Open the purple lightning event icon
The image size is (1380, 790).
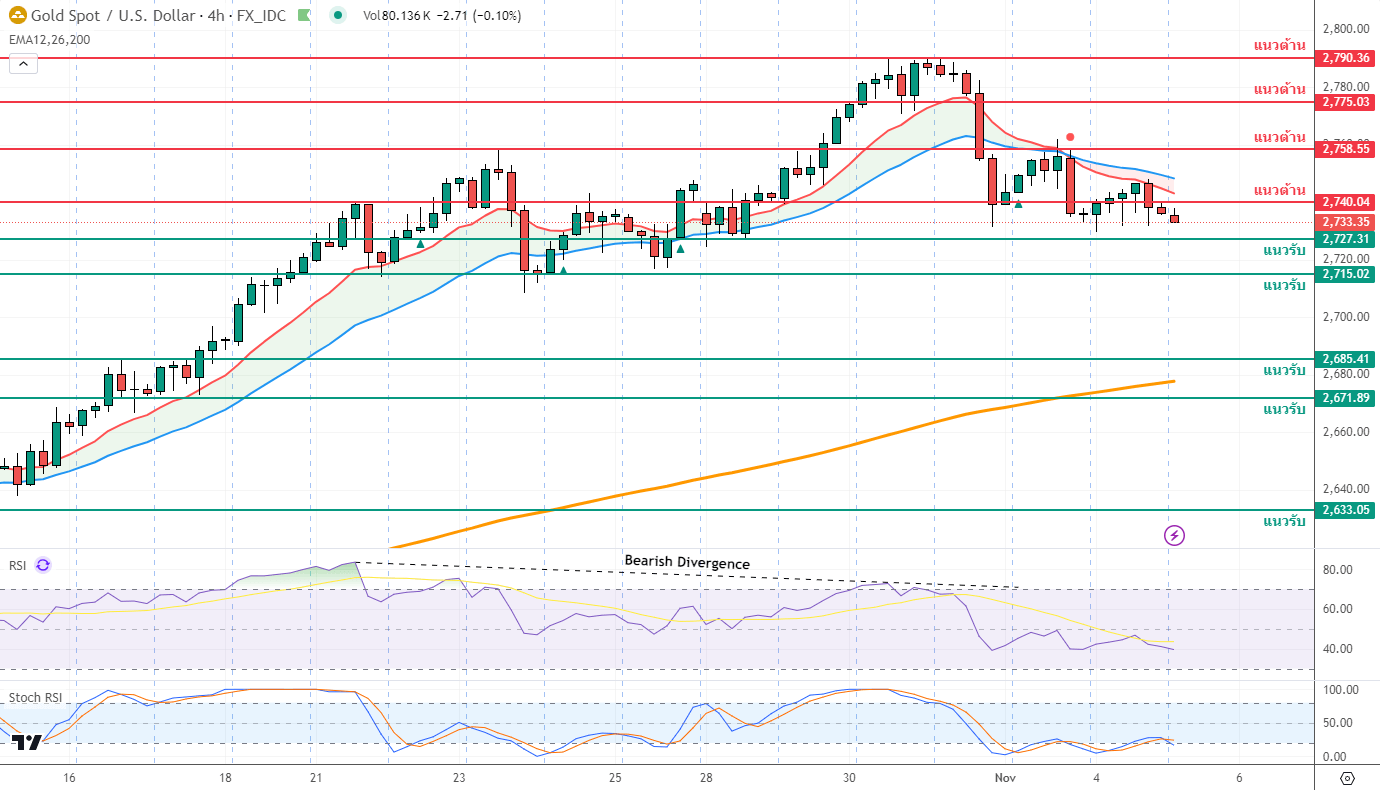click(x=1175, y=536)
